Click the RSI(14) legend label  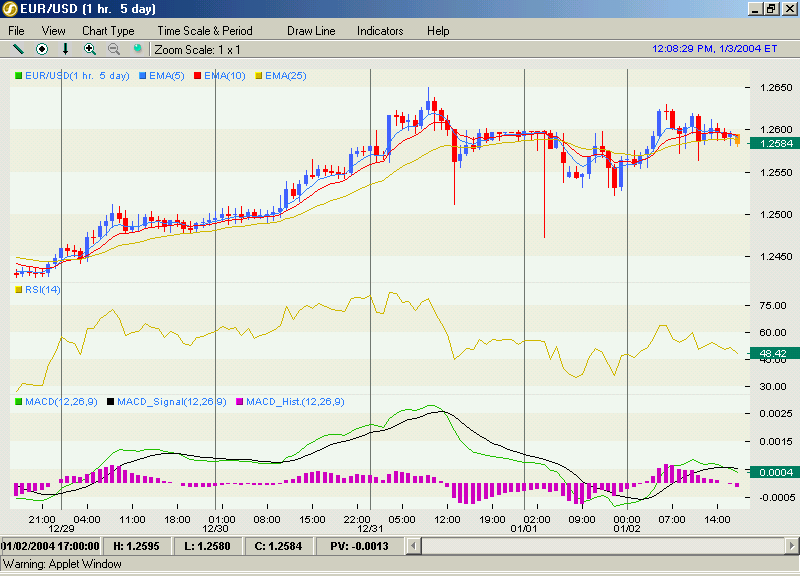click(43, 290)
